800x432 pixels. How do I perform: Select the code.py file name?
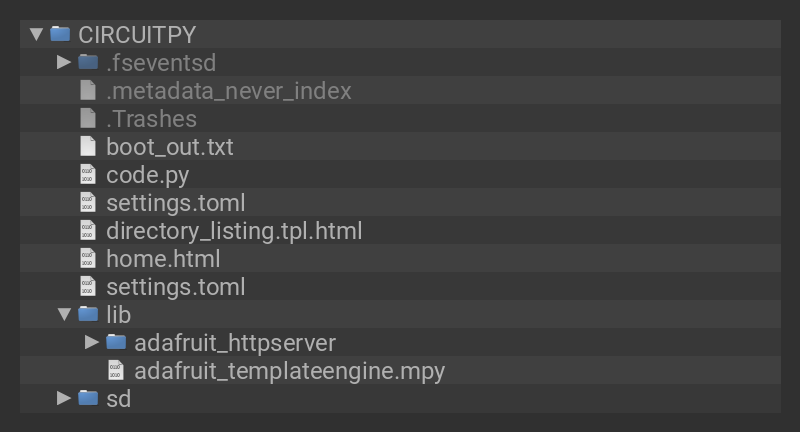pyautogui.click(x=147, y=175)
